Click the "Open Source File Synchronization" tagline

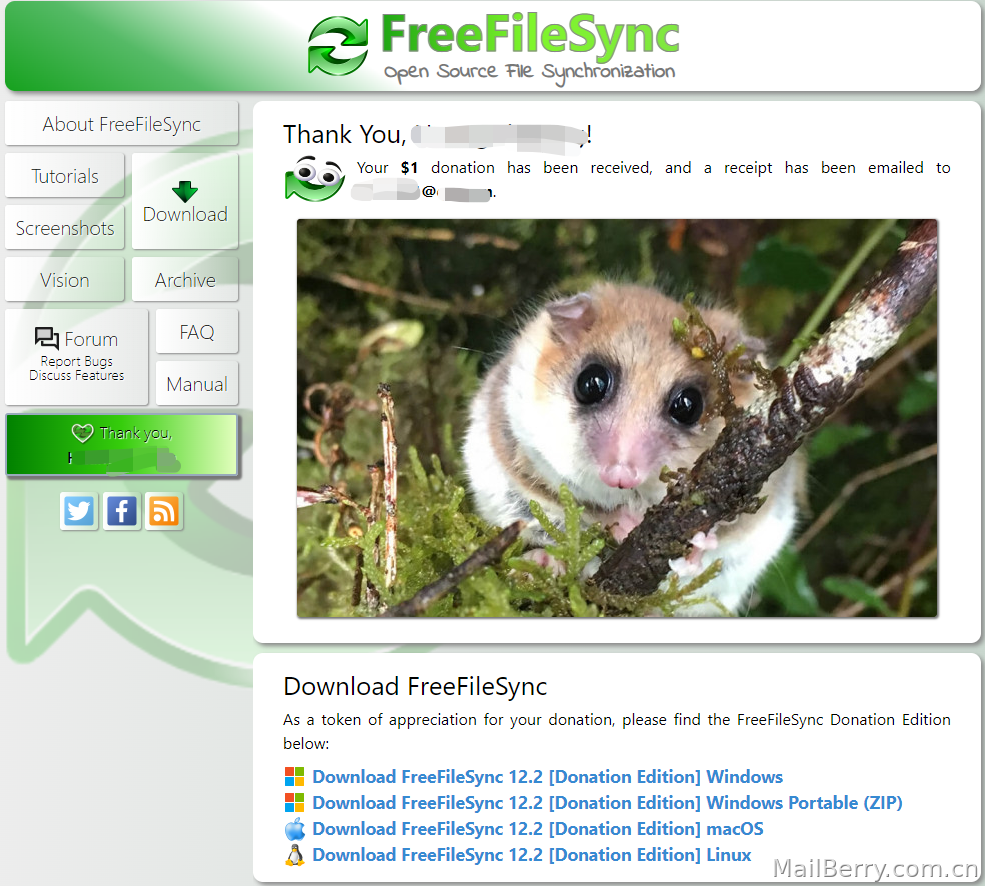click(x=530, y=72)
